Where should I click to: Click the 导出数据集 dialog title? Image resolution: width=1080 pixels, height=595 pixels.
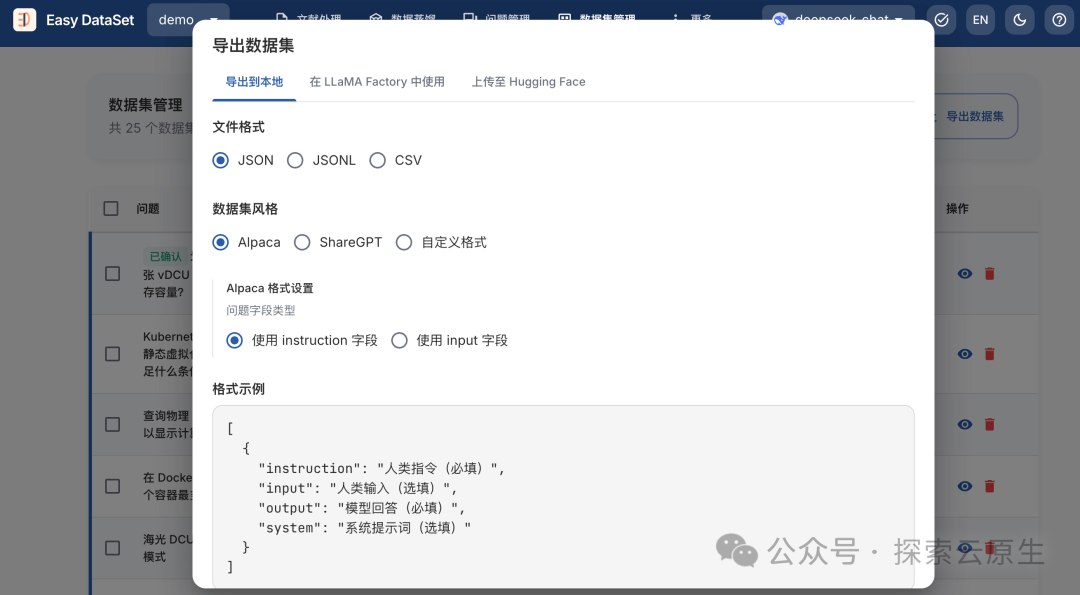(x=253, y=45)
